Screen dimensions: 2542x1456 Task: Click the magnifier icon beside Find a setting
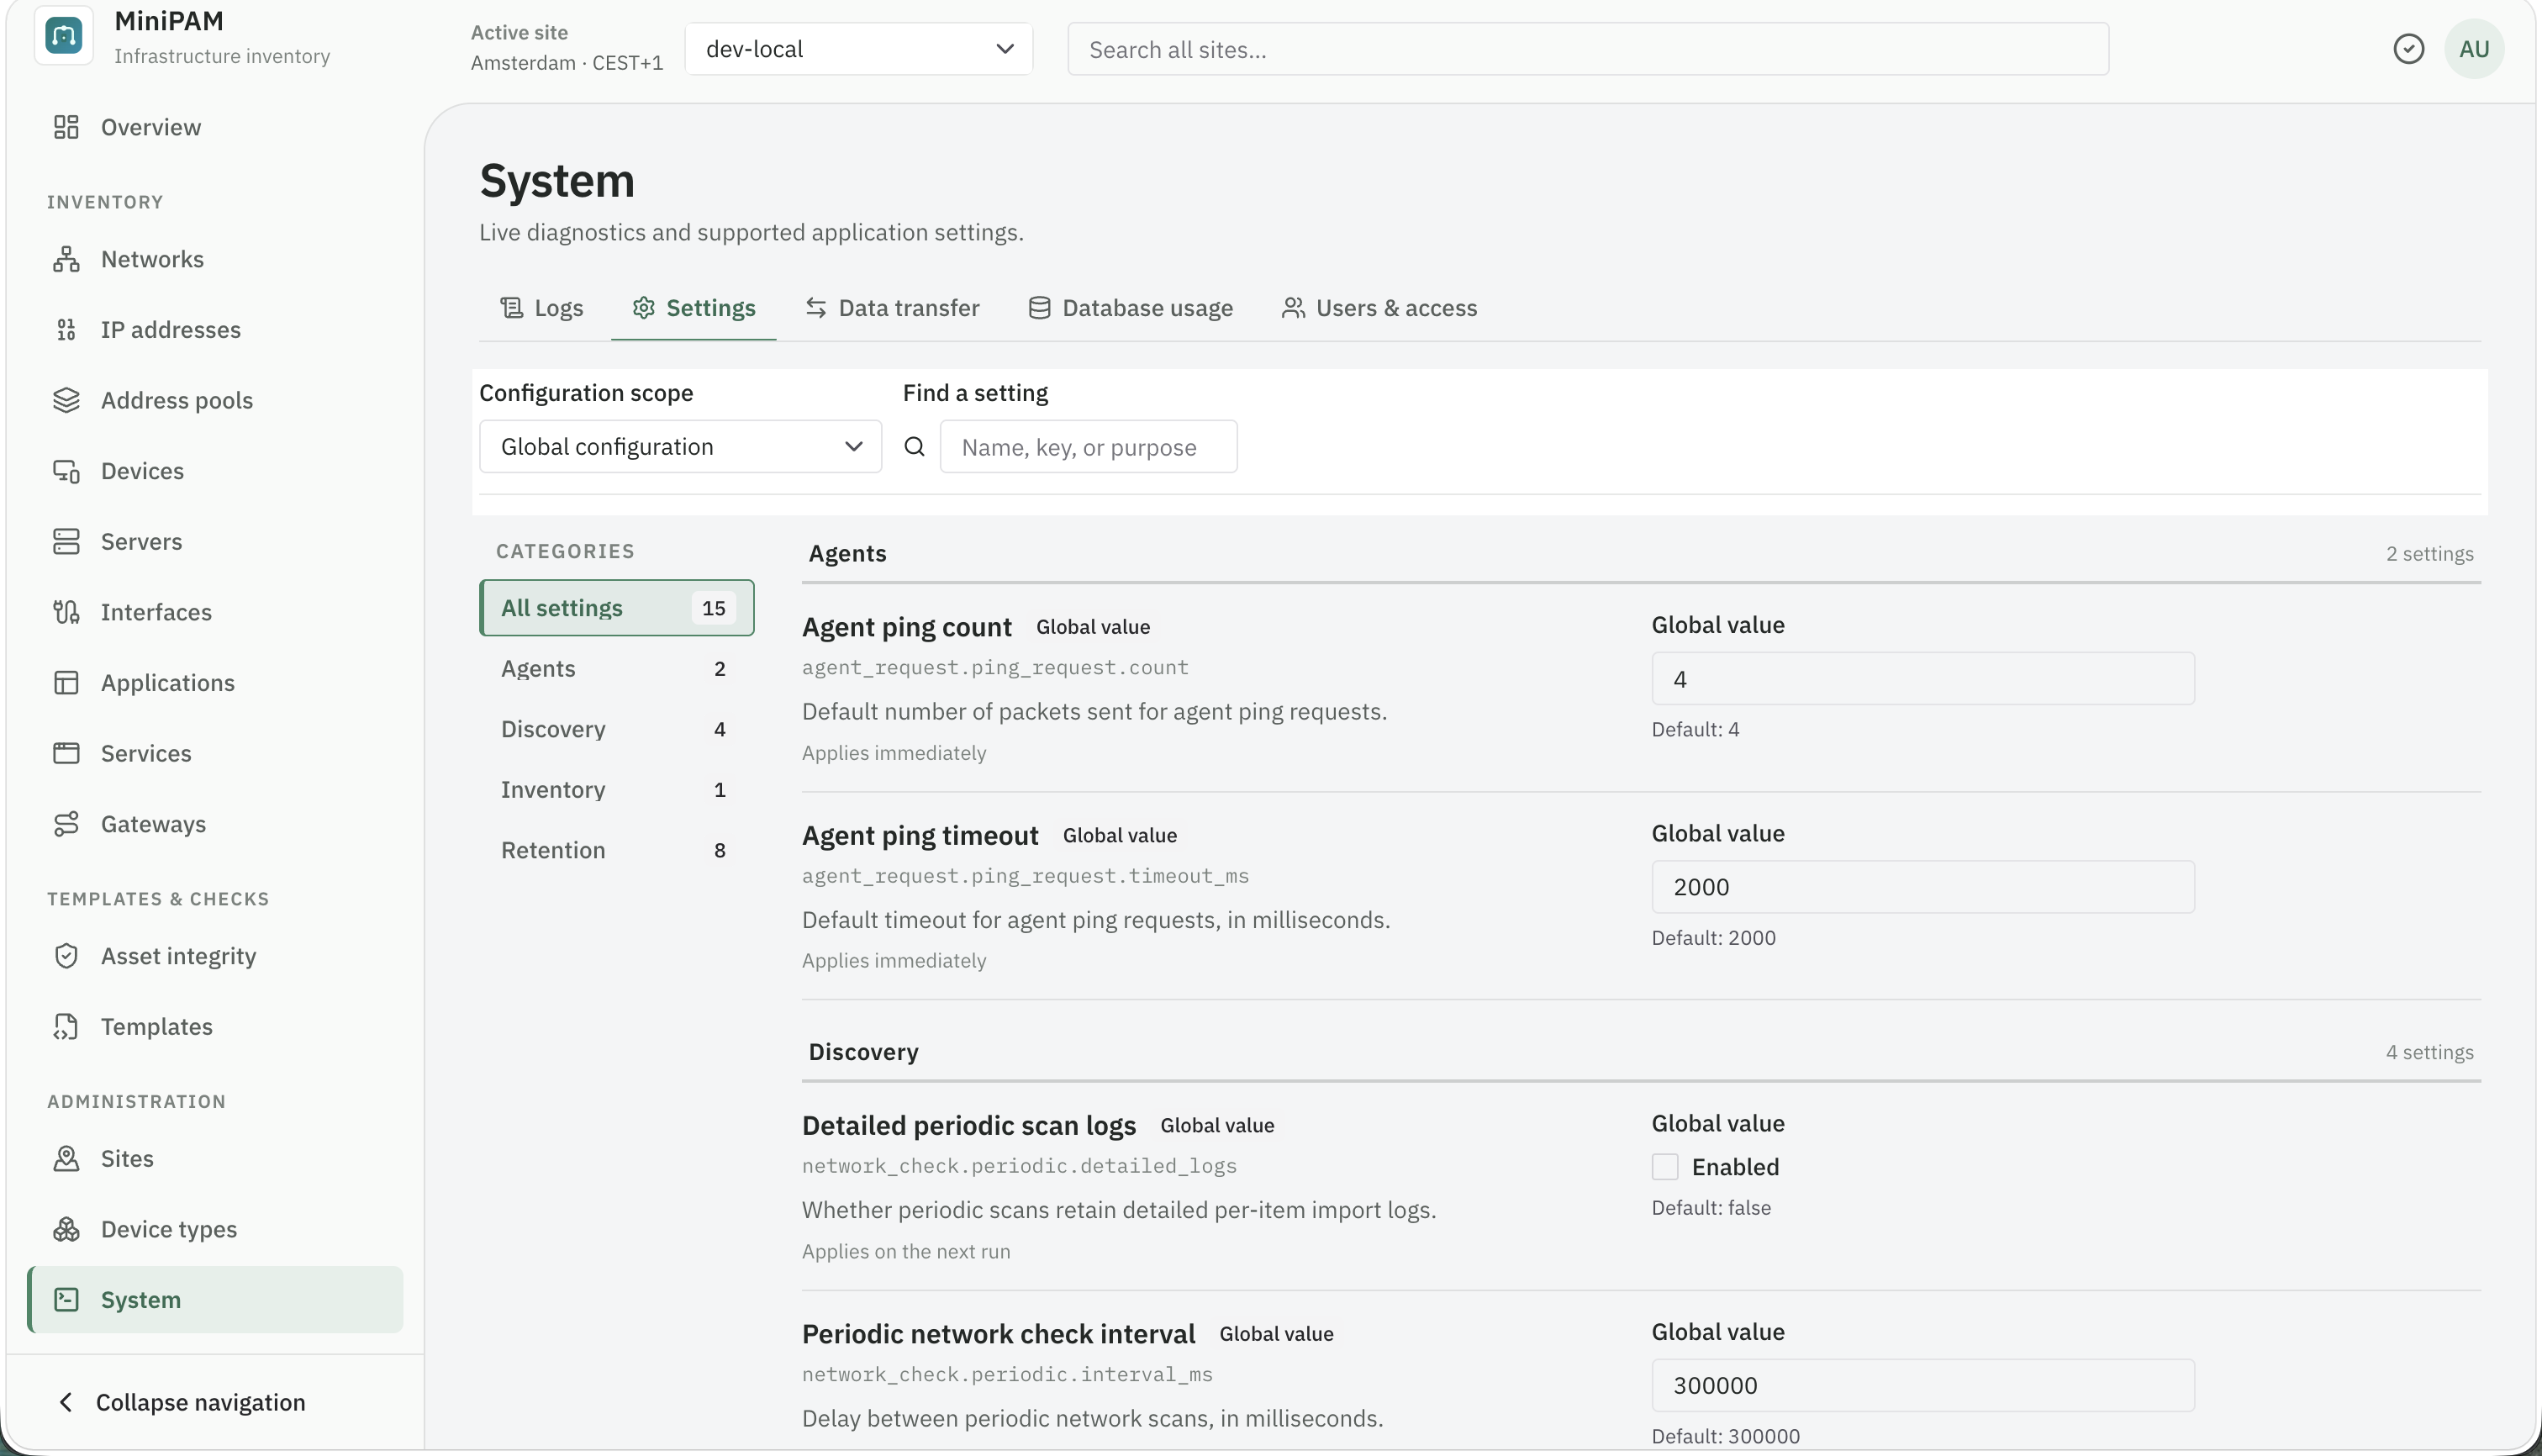(x=914, y=447)
